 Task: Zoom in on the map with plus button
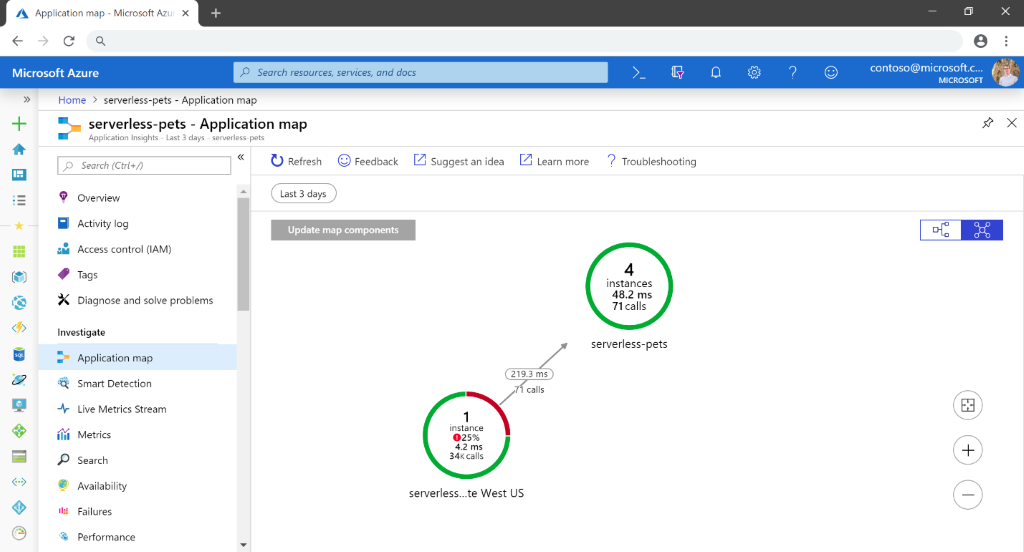(968, 450)
